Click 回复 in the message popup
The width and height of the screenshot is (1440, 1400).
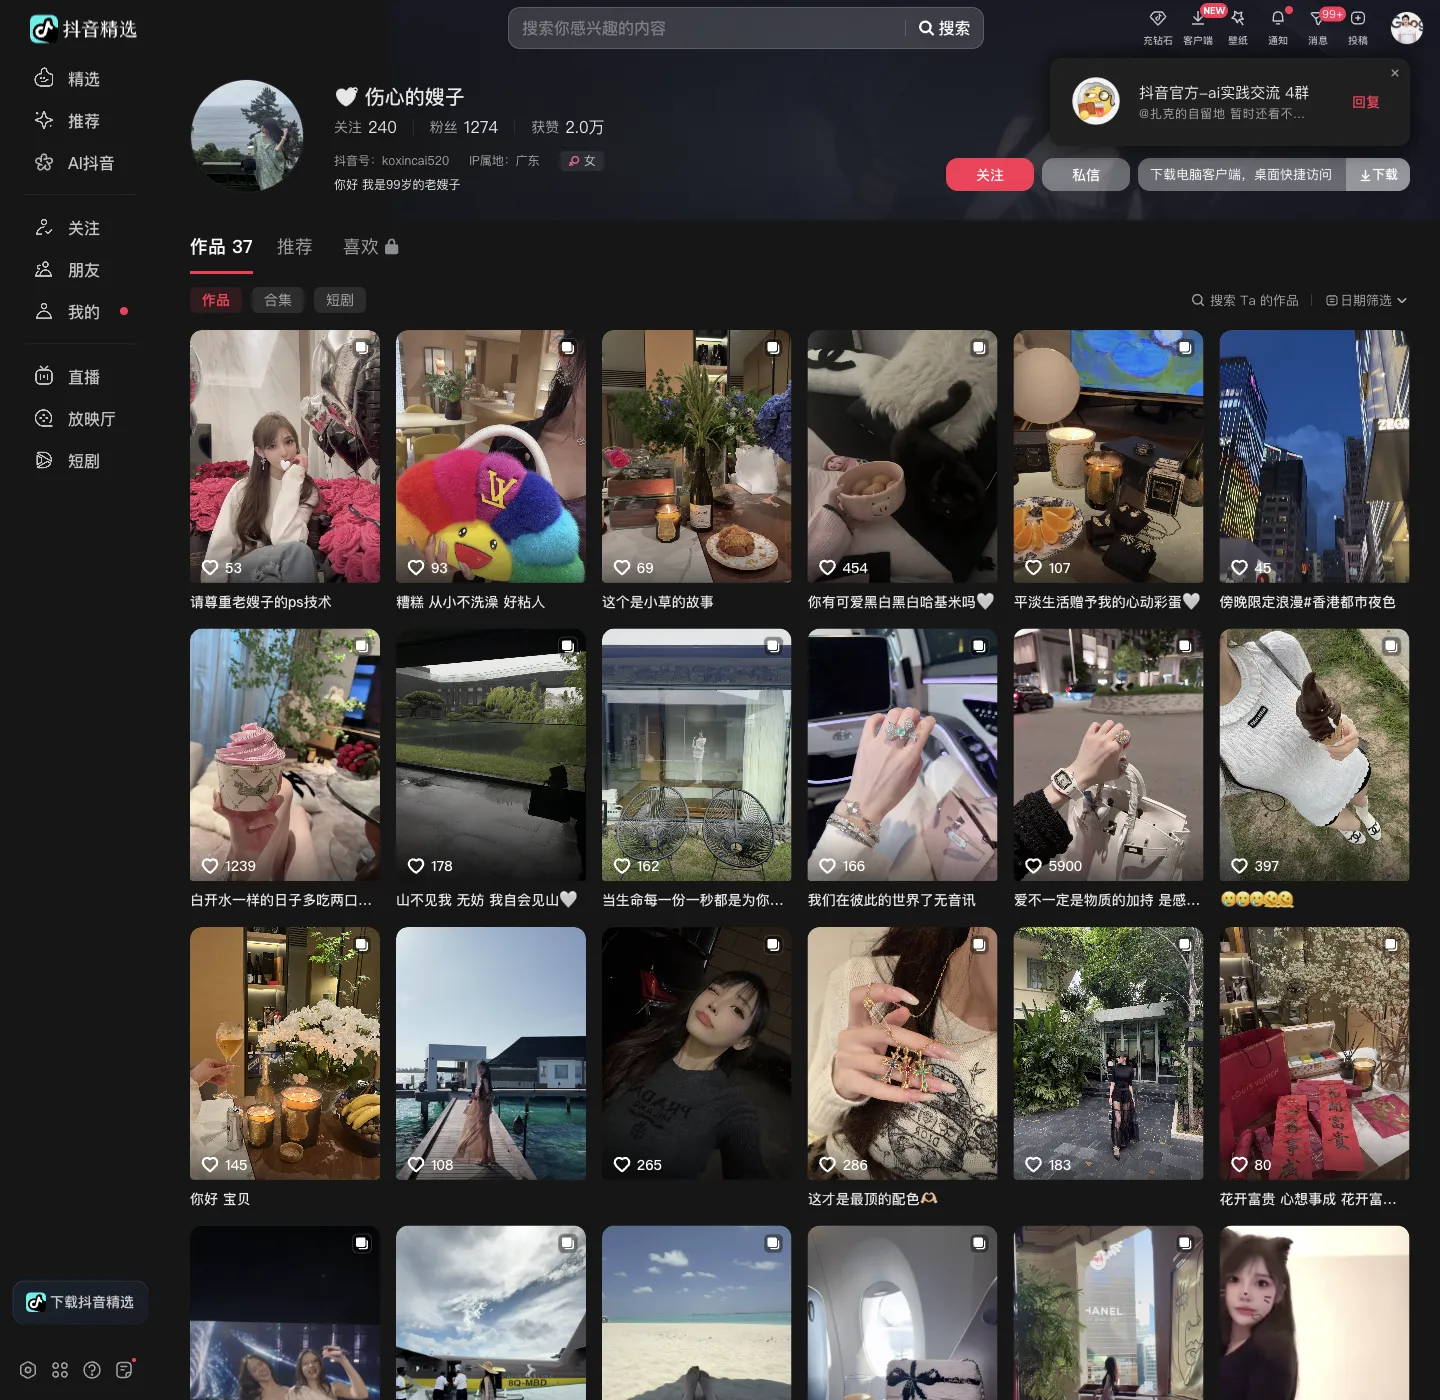click(1366, 102)
